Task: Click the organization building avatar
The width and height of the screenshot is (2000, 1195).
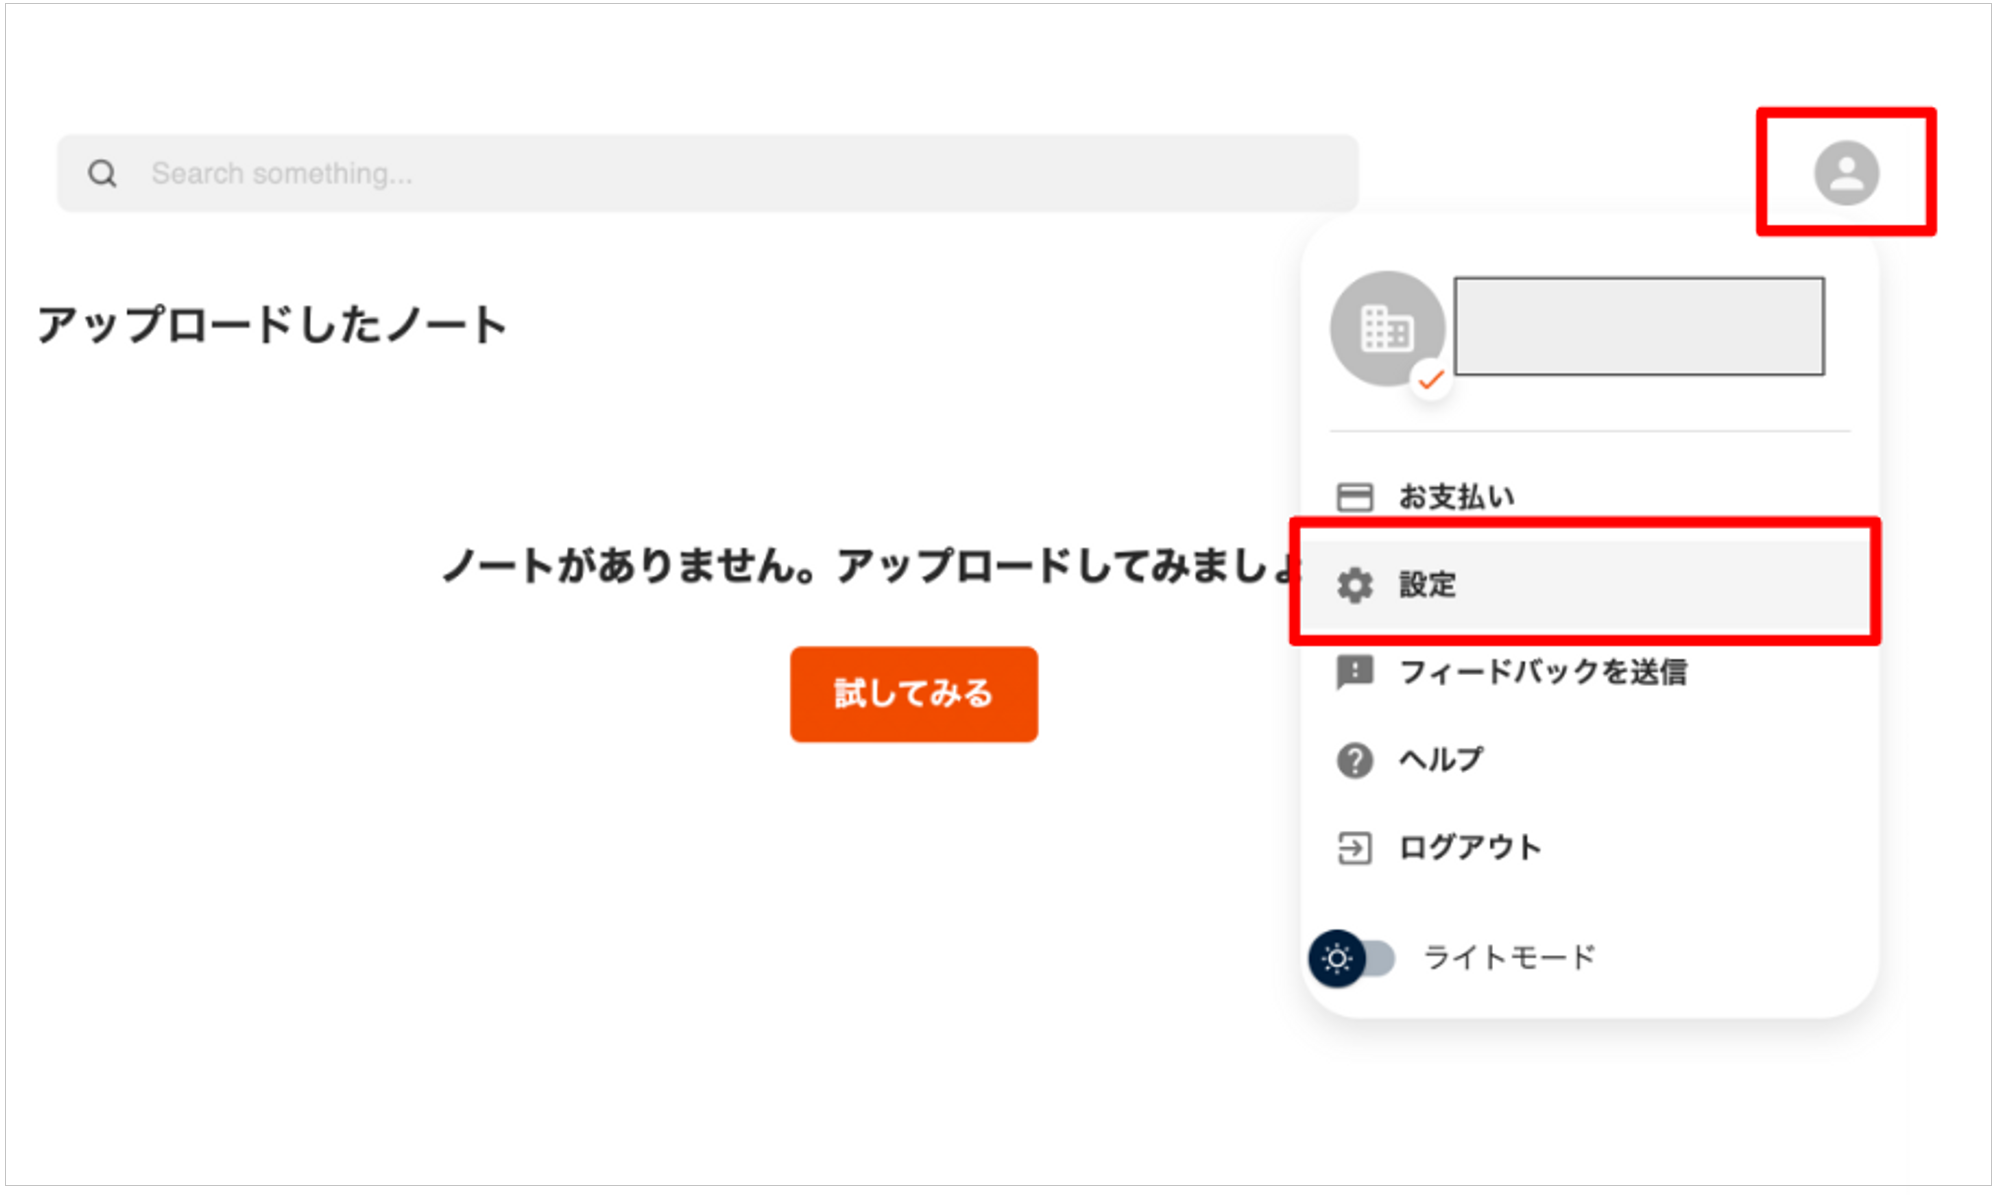Action: coord(1387,329)
